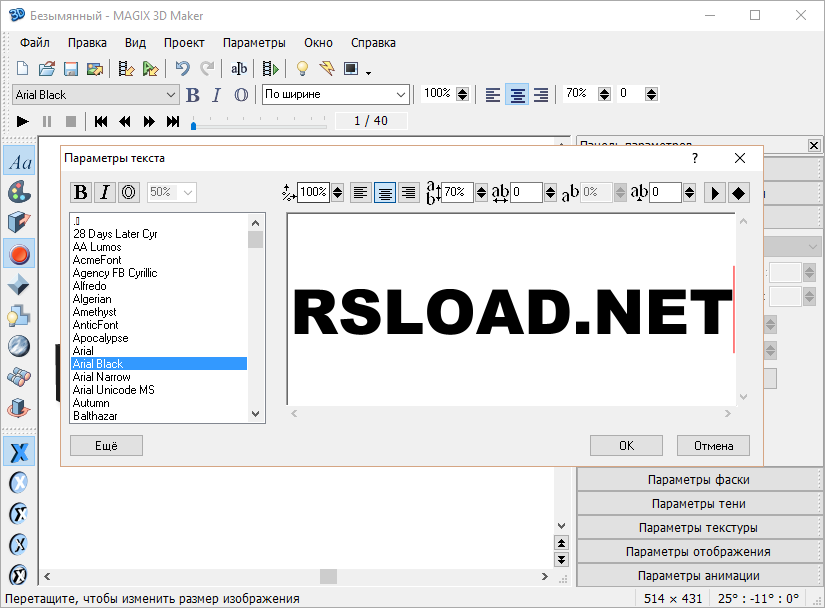Expand 'Параметры текстуры' panel section
The image size is (825, 608).
click(x=698, y=528)
